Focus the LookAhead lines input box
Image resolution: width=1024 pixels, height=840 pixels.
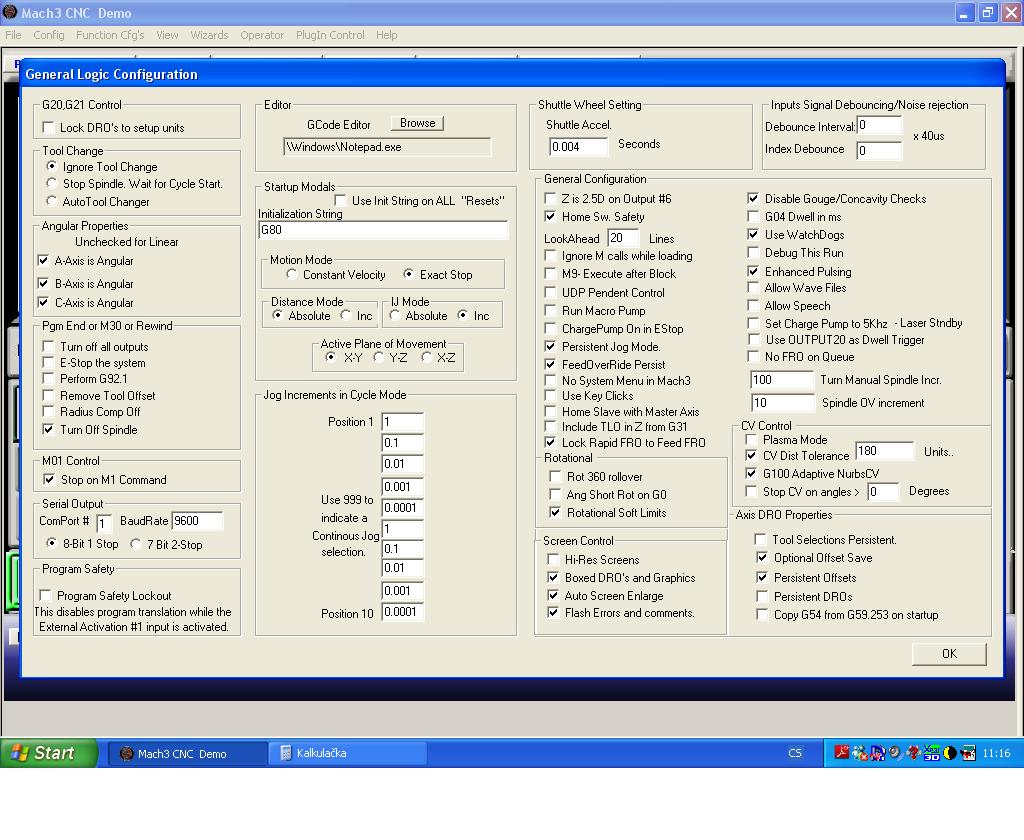(622, 238)
